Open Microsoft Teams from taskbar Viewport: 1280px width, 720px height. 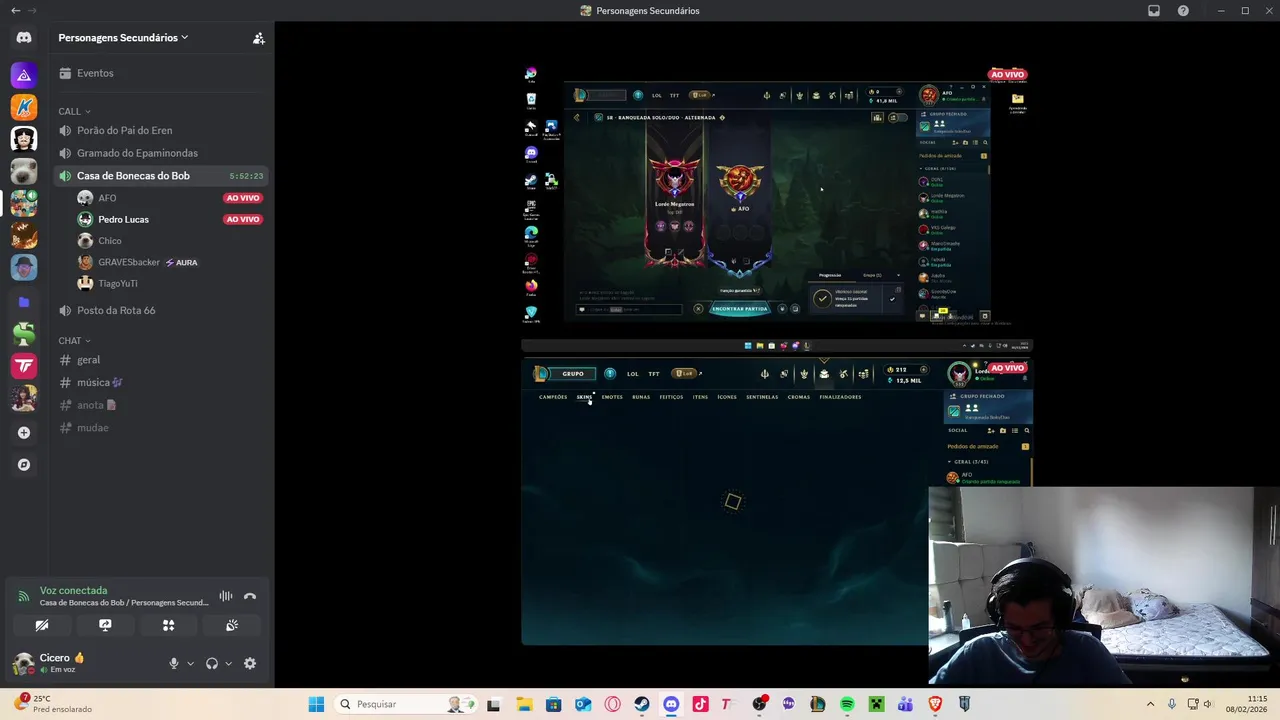click(905, 704)
